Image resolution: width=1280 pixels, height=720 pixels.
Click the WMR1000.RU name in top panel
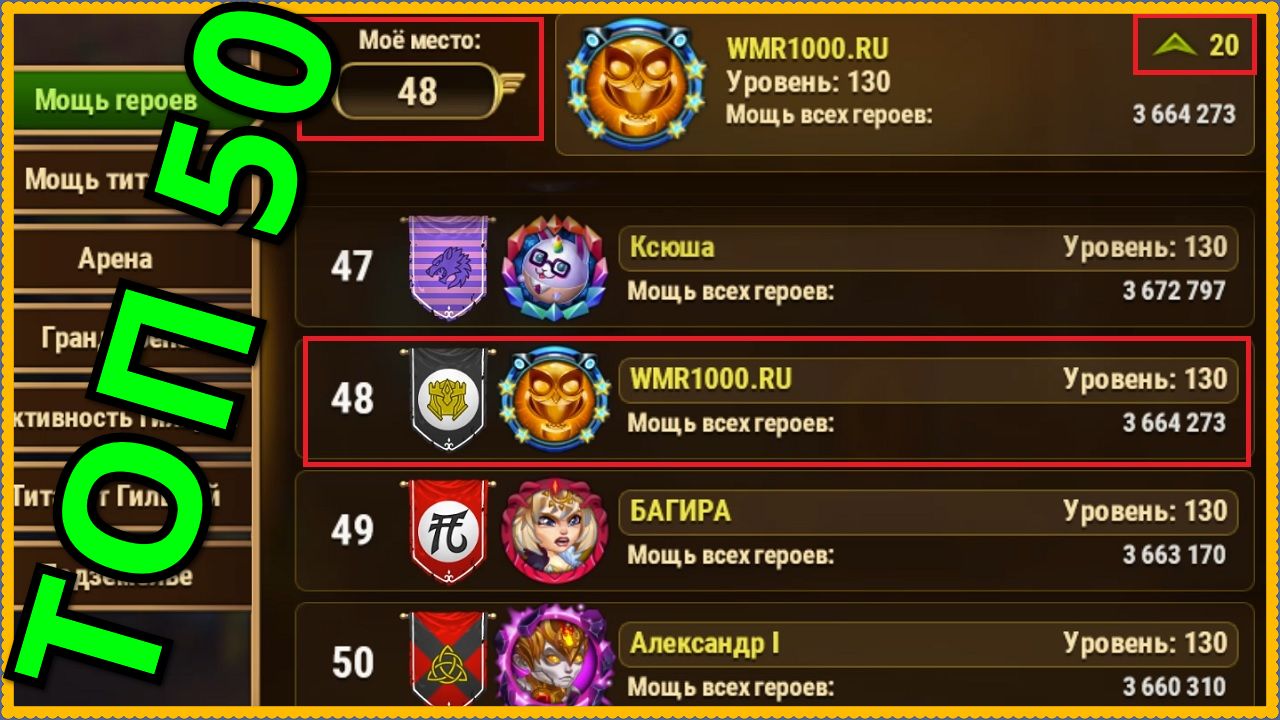(807, 48)
